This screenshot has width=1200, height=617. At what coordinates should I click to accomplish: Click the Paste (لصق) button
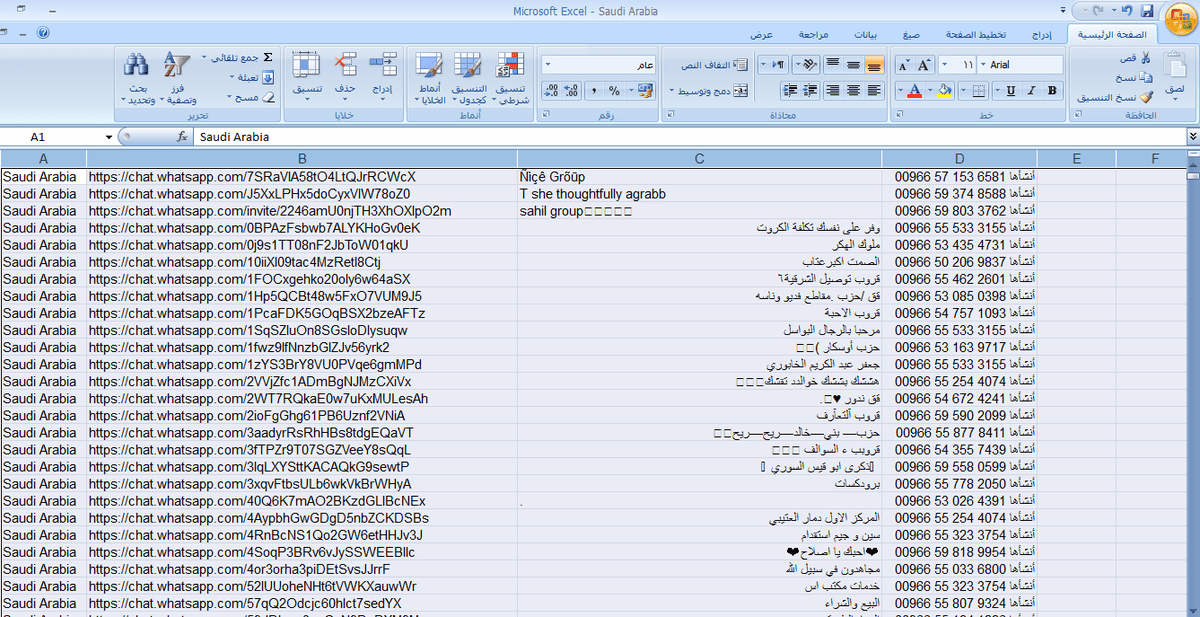click(x=1175, y=73)
